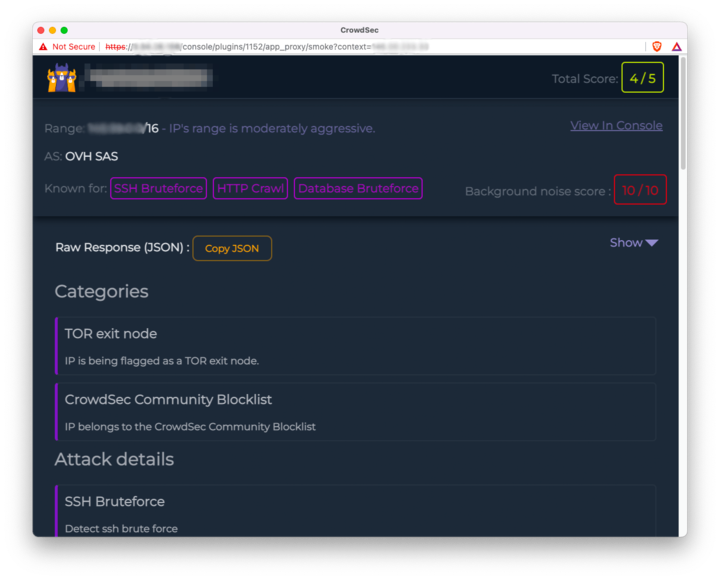This screenshot has height=580, width=720.
Task: Click the Total Score 4/5 badge
Action: click(x=642, y=78)
